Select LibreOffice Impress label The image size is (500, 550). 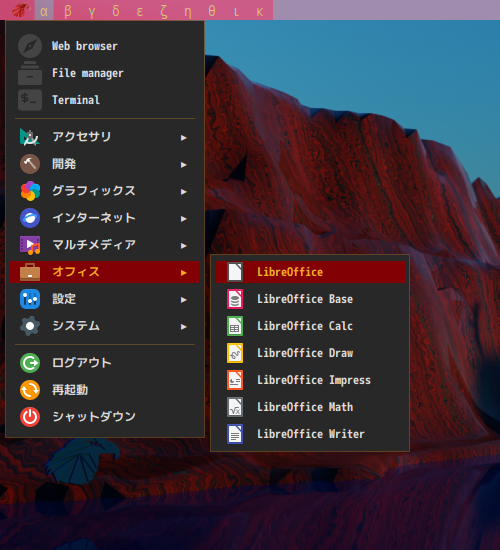click(314, 380)
